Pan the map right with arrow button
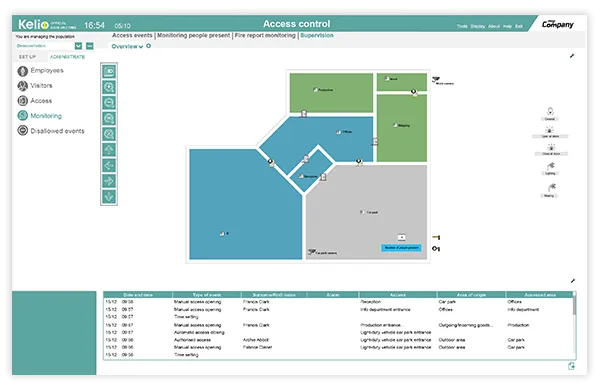600x390 pixels. (x=109, y=181)
